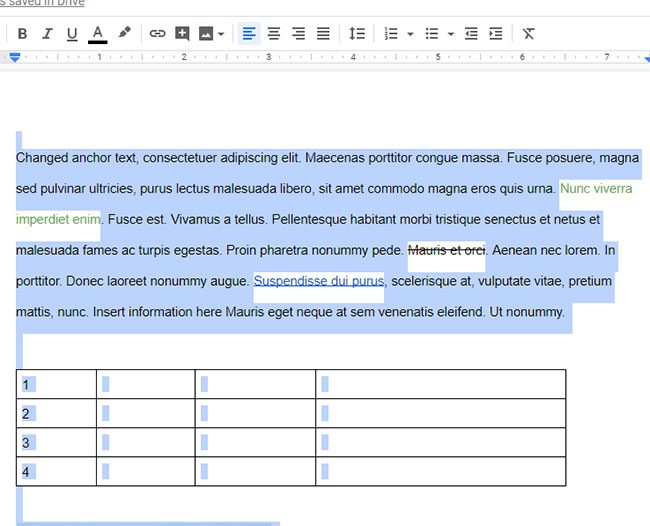Viewport: 650px width, 526px height.
Task: Toggle bold formatting
Action: coord(23,34)
